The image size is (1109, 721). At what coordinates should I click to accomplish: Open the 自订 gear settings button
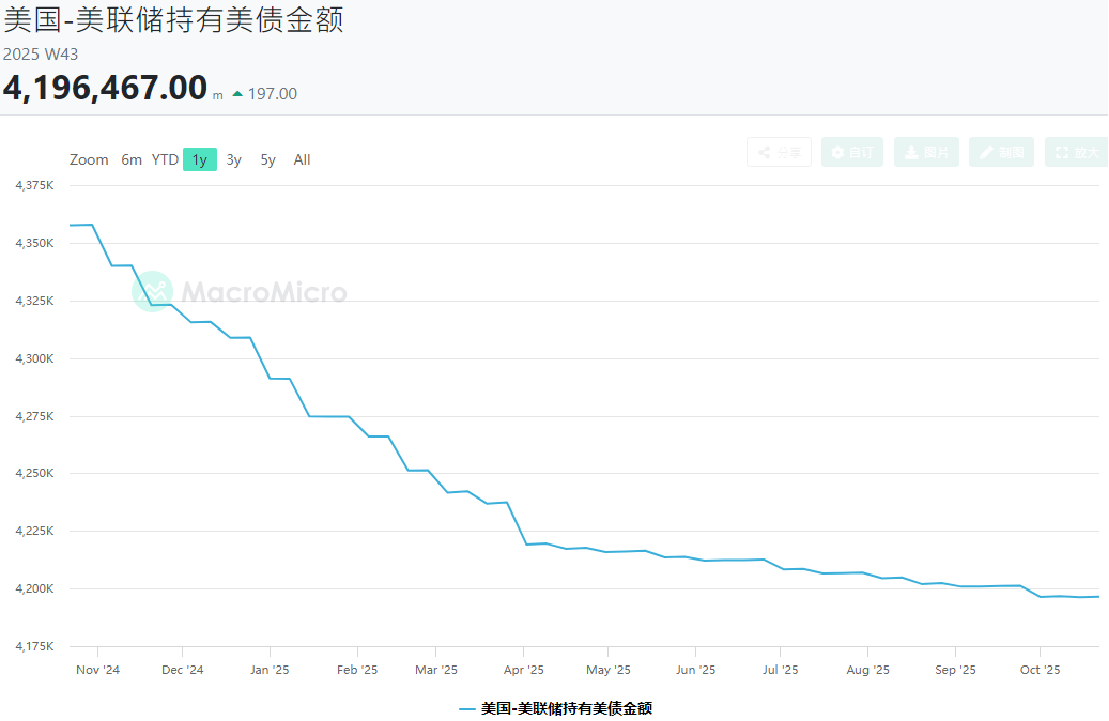tap(852, 152)
